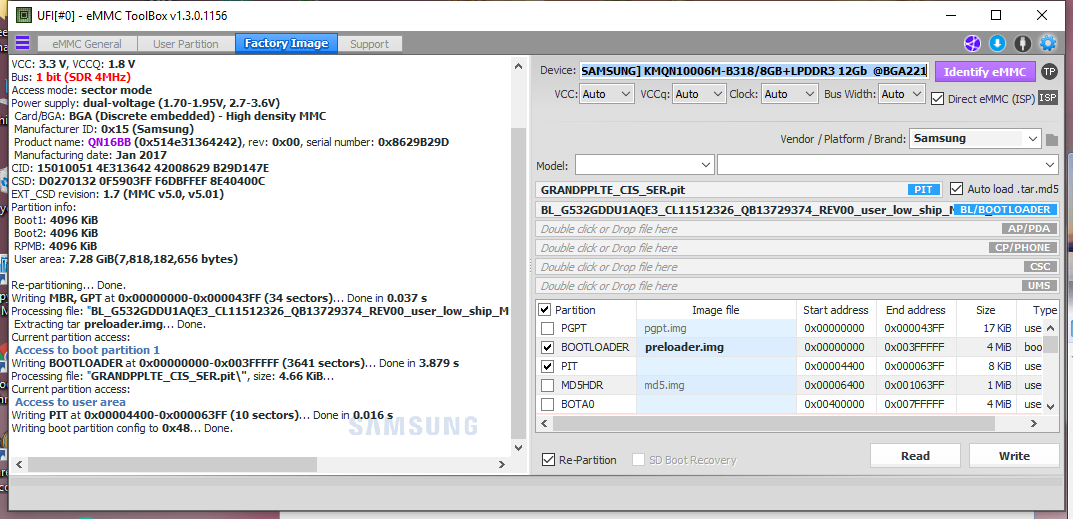Click the blue download arrow icon

tap(997, 43)
